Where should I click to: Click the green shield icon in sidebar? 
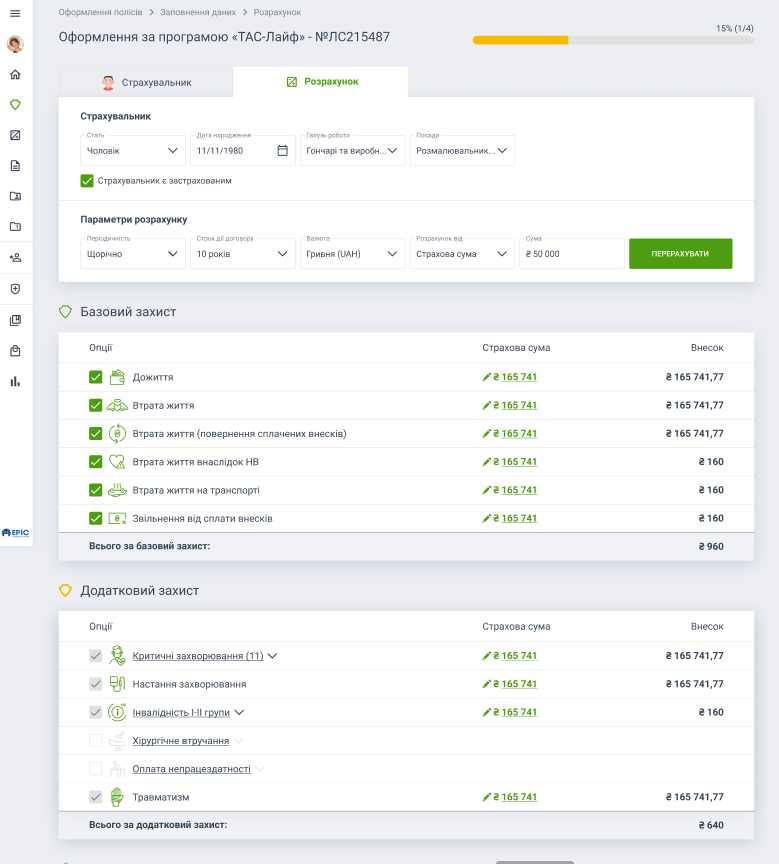tap(15, 105)
